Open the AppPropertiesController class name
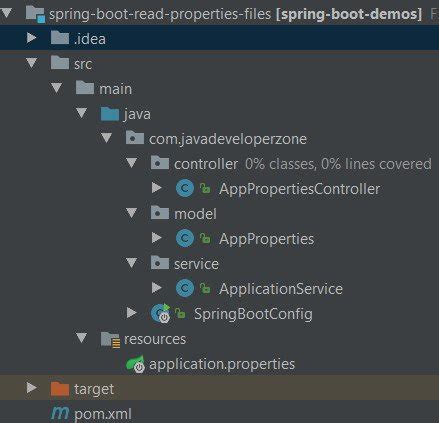 pyautogui.click(x=299, y=189)
